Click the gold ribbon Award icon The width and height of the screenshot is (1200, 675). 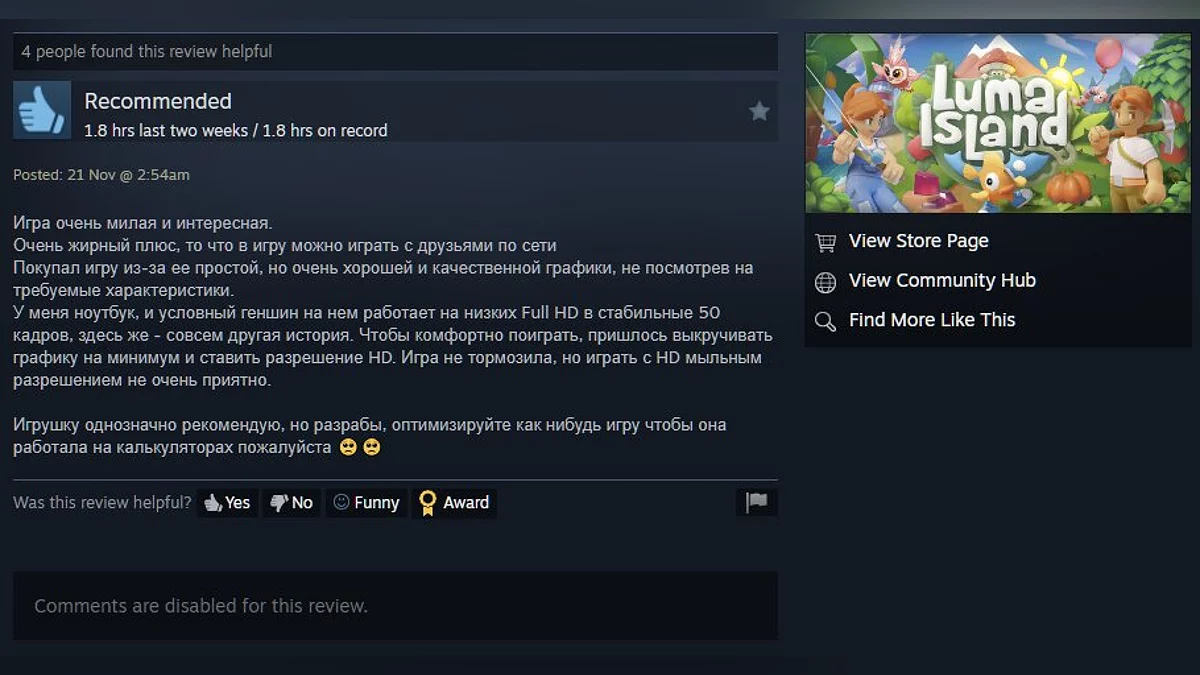click(428, 503)
